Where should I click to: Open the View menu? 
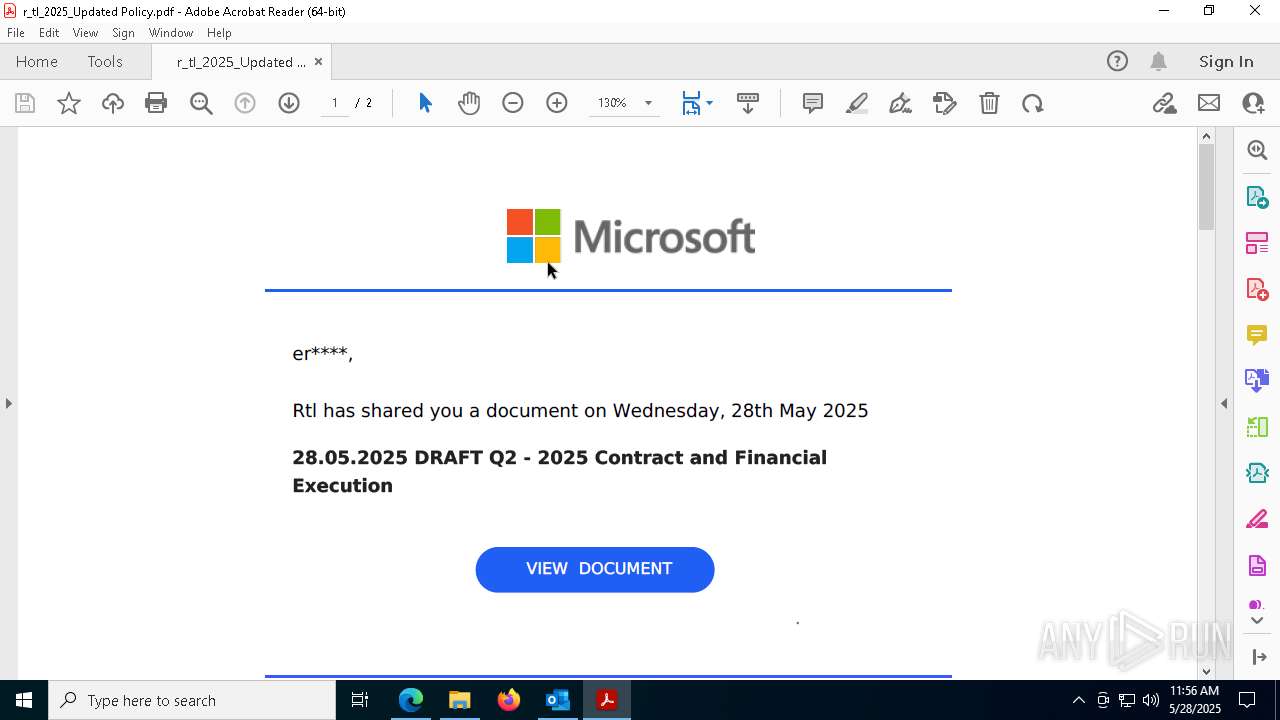click(85, 33)
